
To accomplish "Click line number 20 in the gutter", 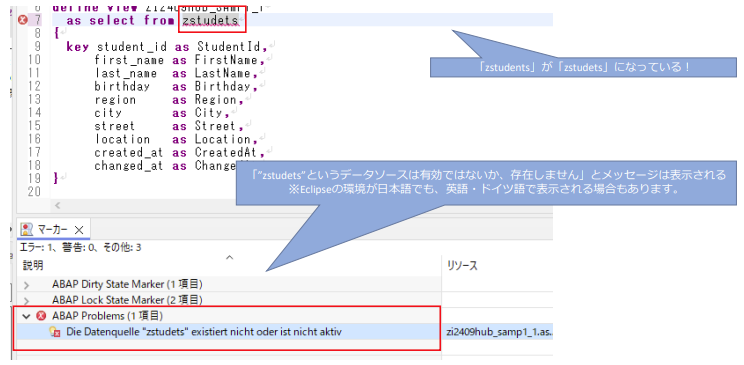I will [x=35, y=192].
